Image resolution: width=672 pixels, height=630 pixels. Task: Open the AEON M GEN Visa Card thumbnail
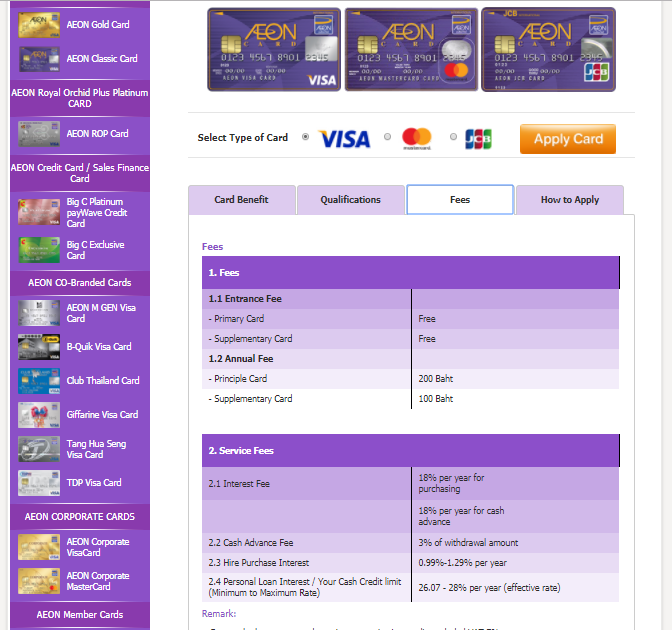tap(39, 313)
